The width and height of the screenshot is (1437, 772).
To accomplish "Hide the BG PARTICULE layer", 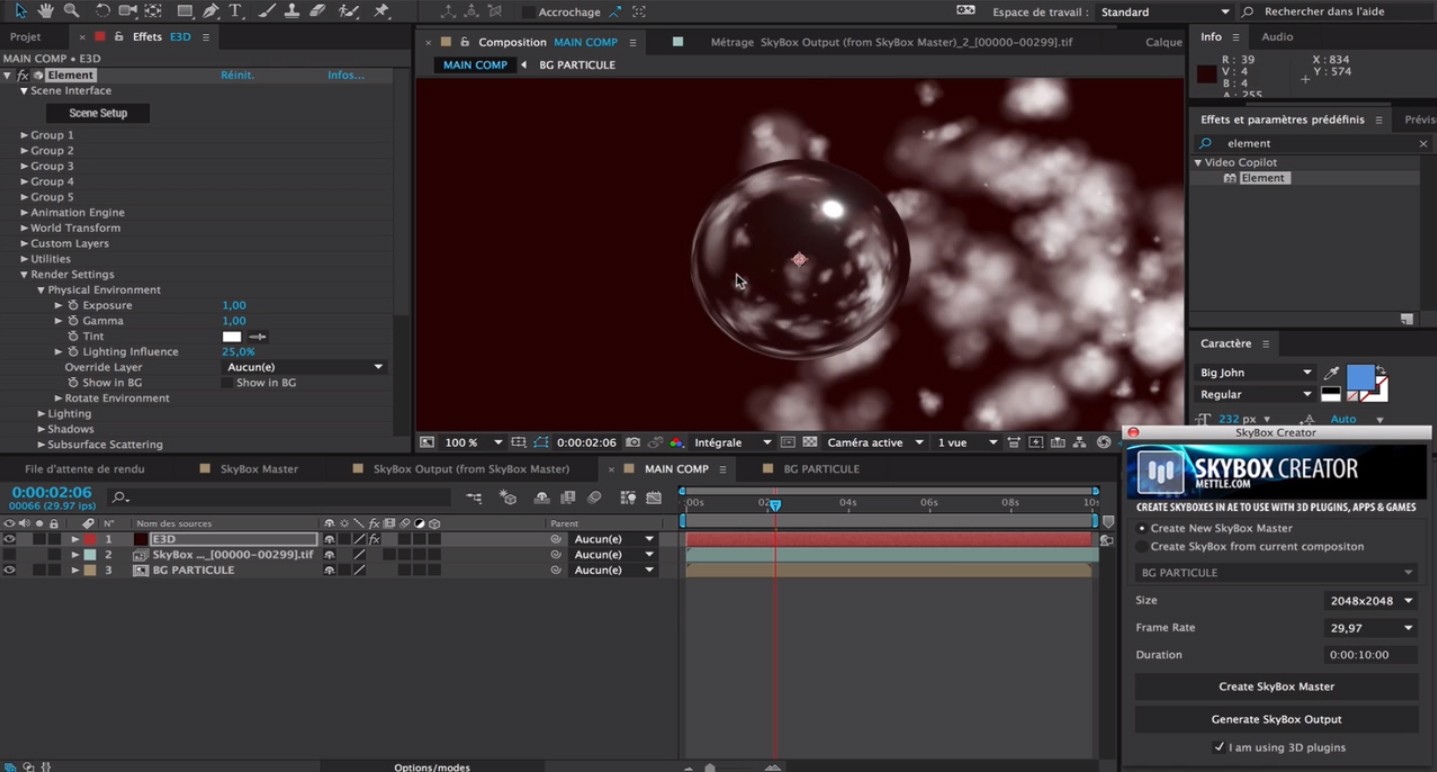I will point(9,570).
